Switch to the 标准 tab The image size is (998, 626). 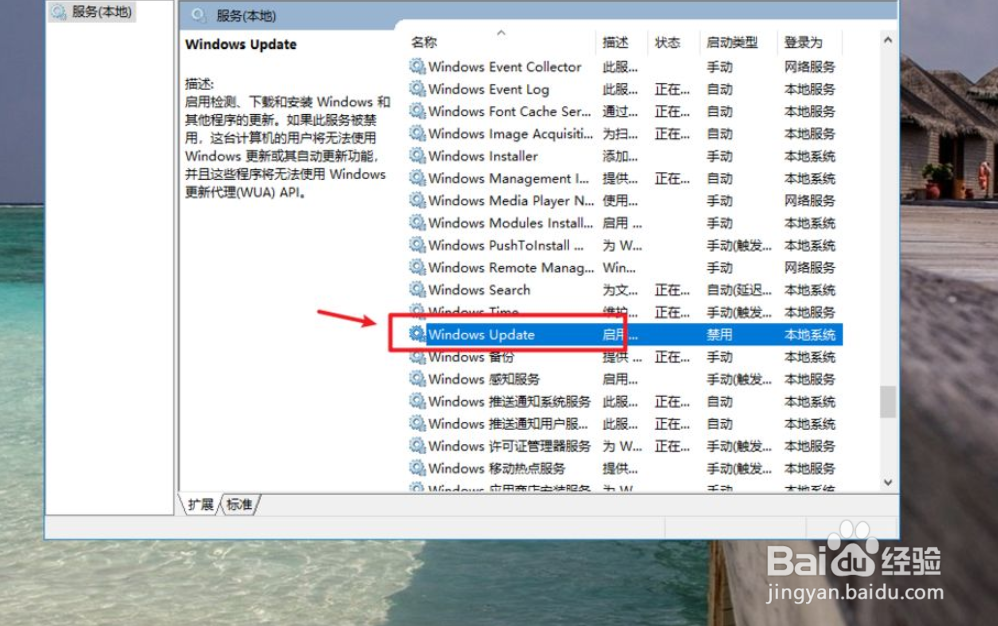(239, 504)
